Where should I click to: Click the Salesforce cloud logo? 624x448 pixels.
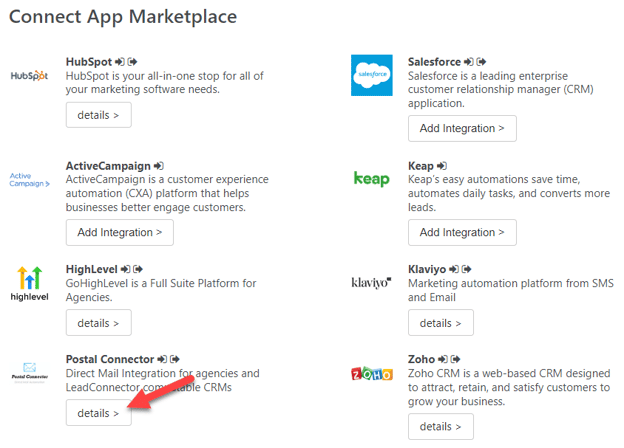point(372,75)
